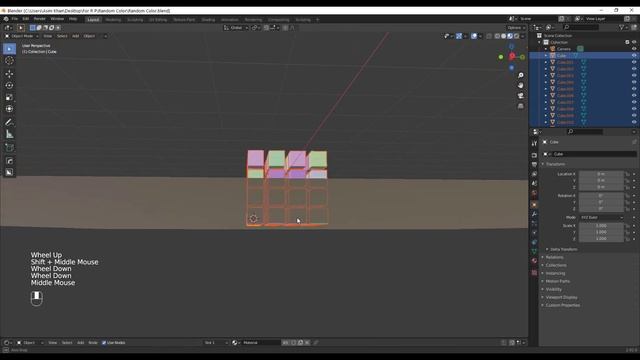Toggle lock on Location X
The width and height of the screenshot is (640, 360).
627,174
